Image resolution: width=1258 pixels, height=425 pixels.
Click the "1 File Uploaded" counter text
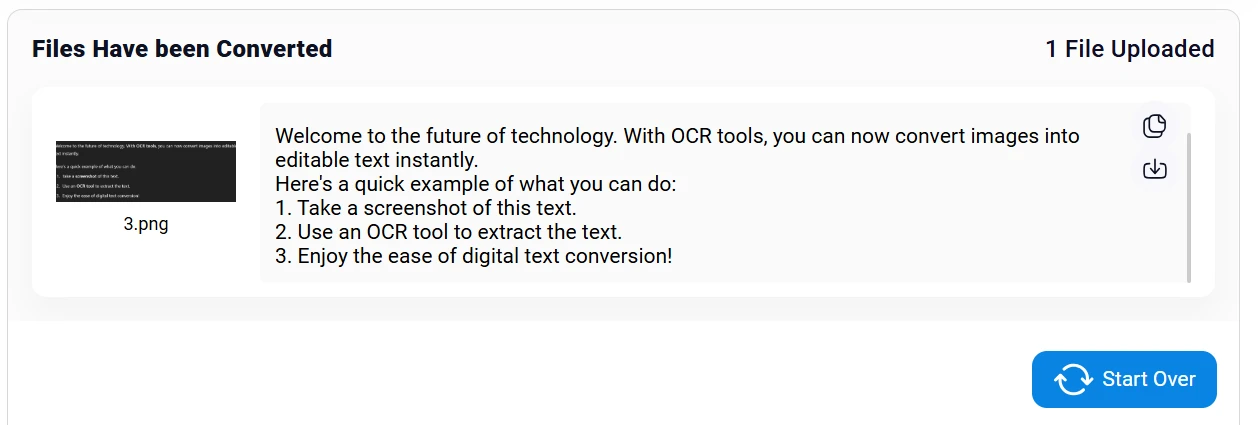1129,48
